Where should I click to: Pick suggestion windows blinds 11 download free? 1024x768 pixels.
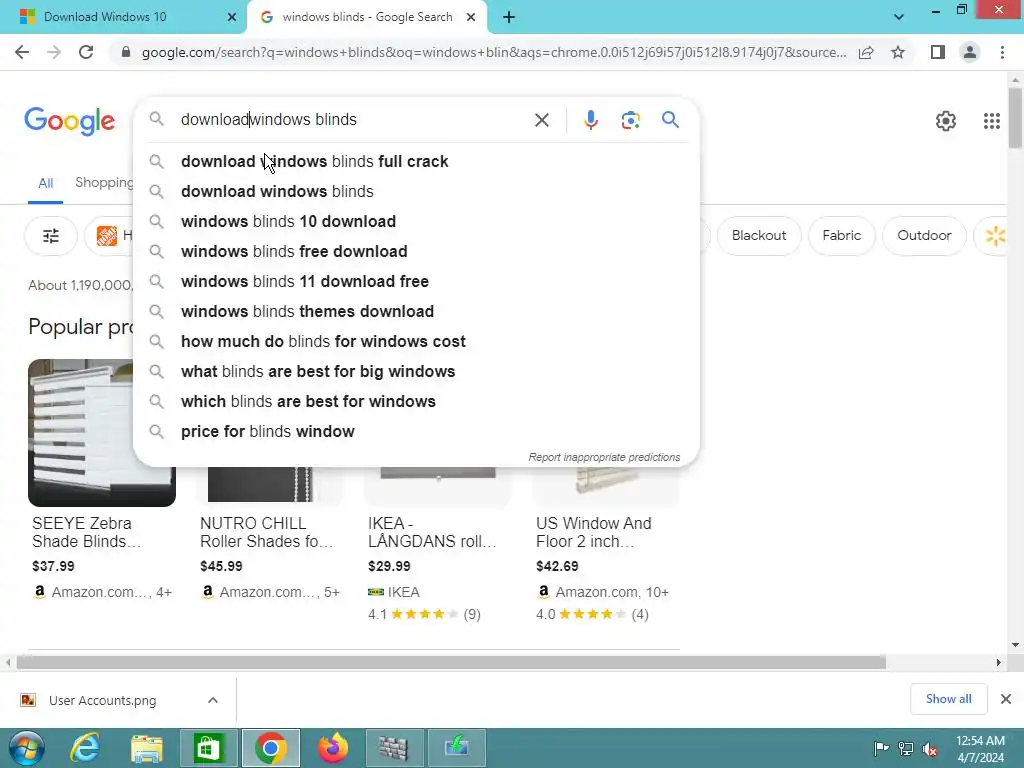point(416,281)
